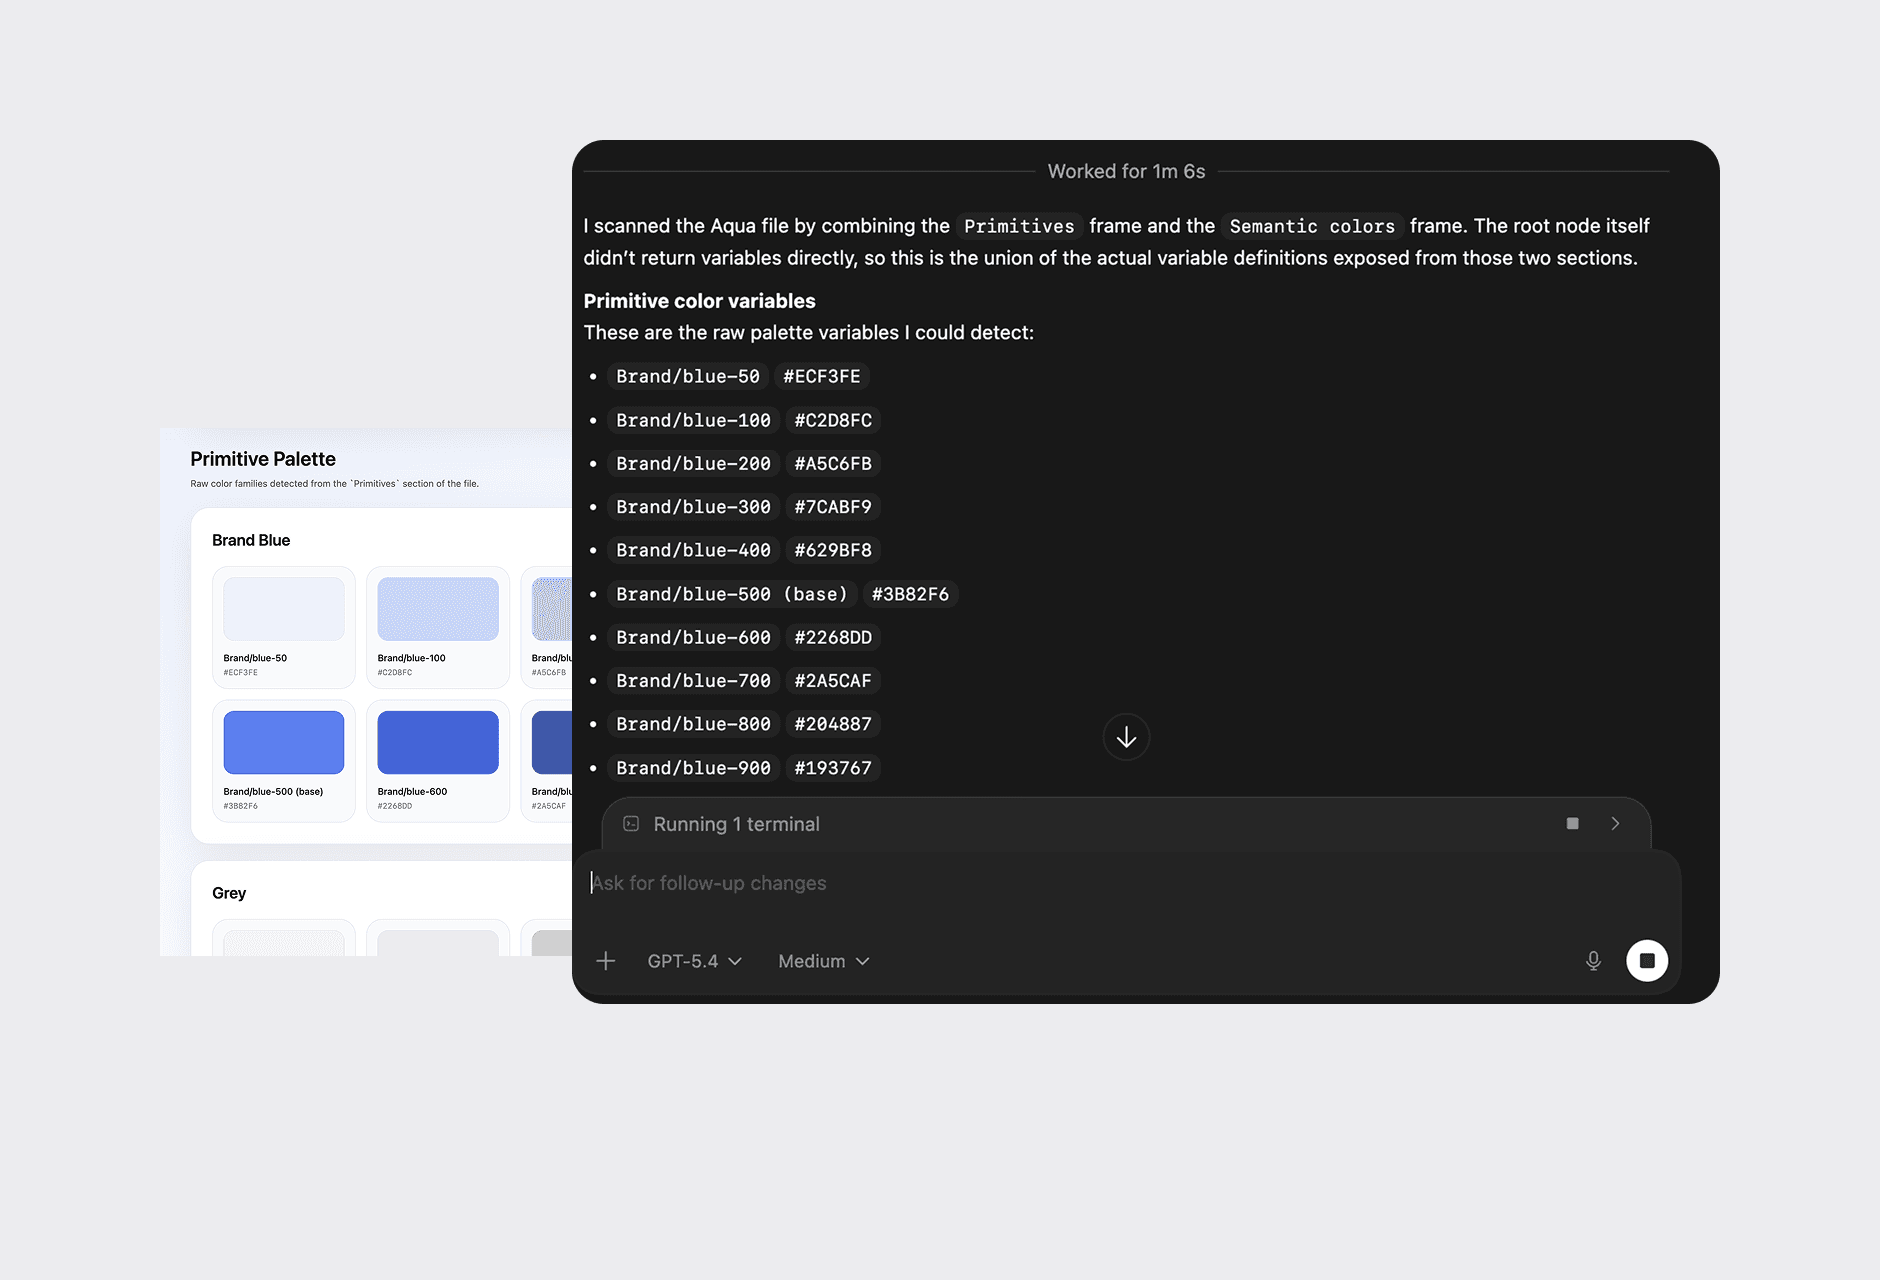Viewport: 1880px width, 1280px height.
Task: Open the Medium effort dropdown
Action: click(824, 961)
